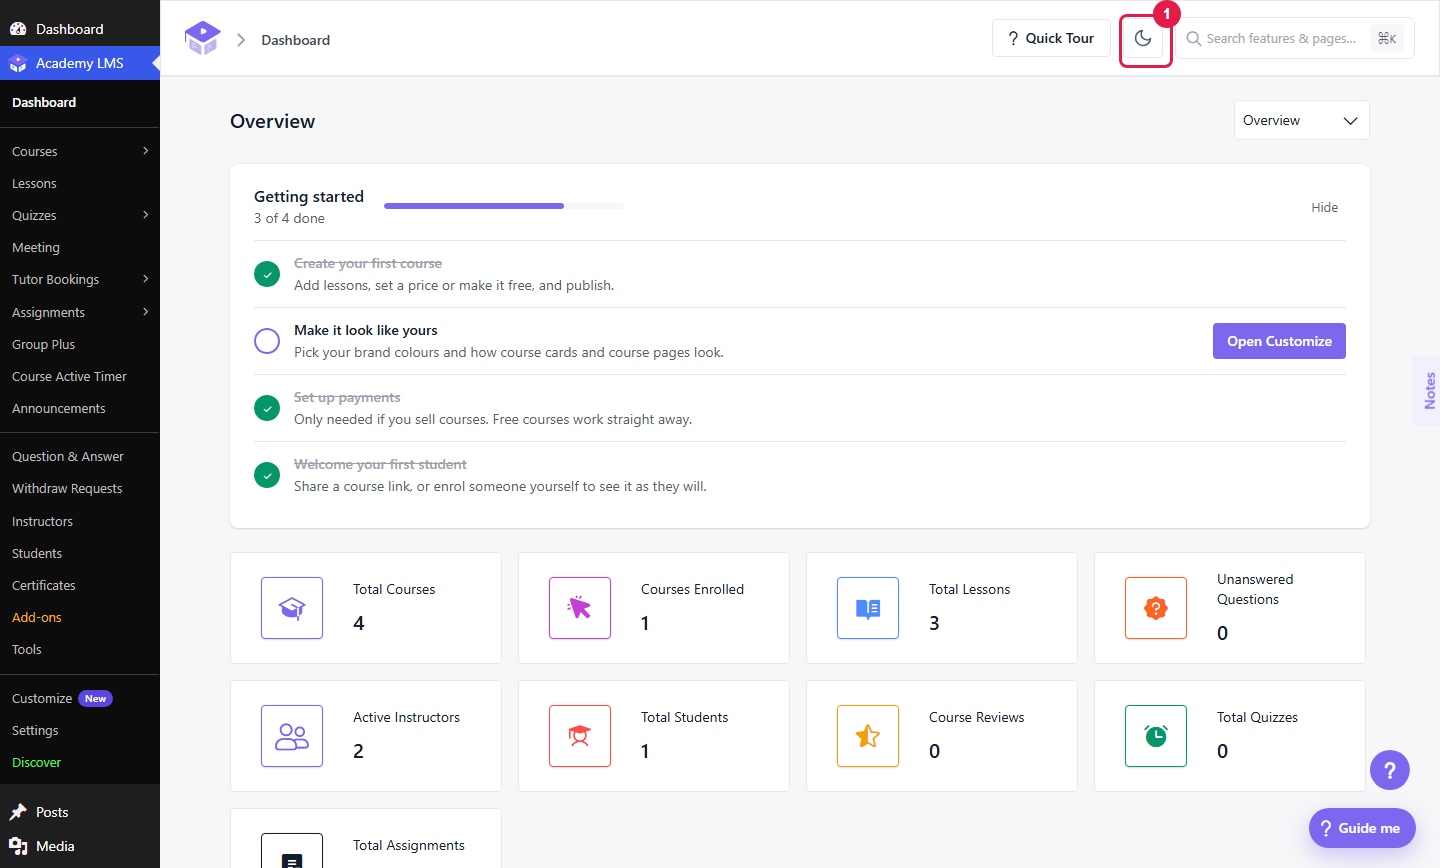Click the Courses Enrolled cursor icon
The height and width of the screenshot is (868, 1440).
580,608
